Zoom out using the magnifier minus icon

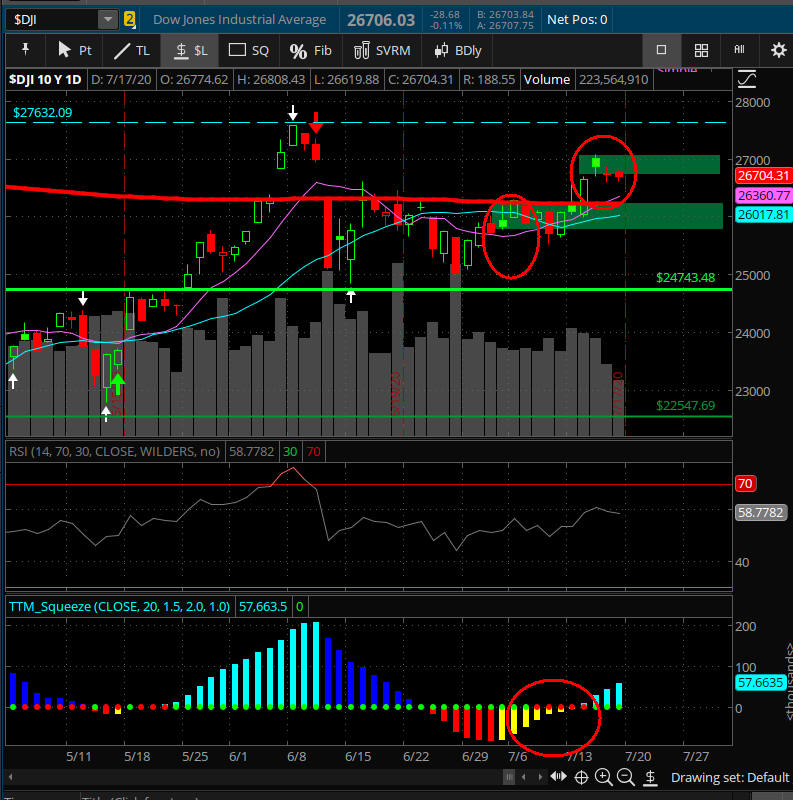tap(626, 777)
